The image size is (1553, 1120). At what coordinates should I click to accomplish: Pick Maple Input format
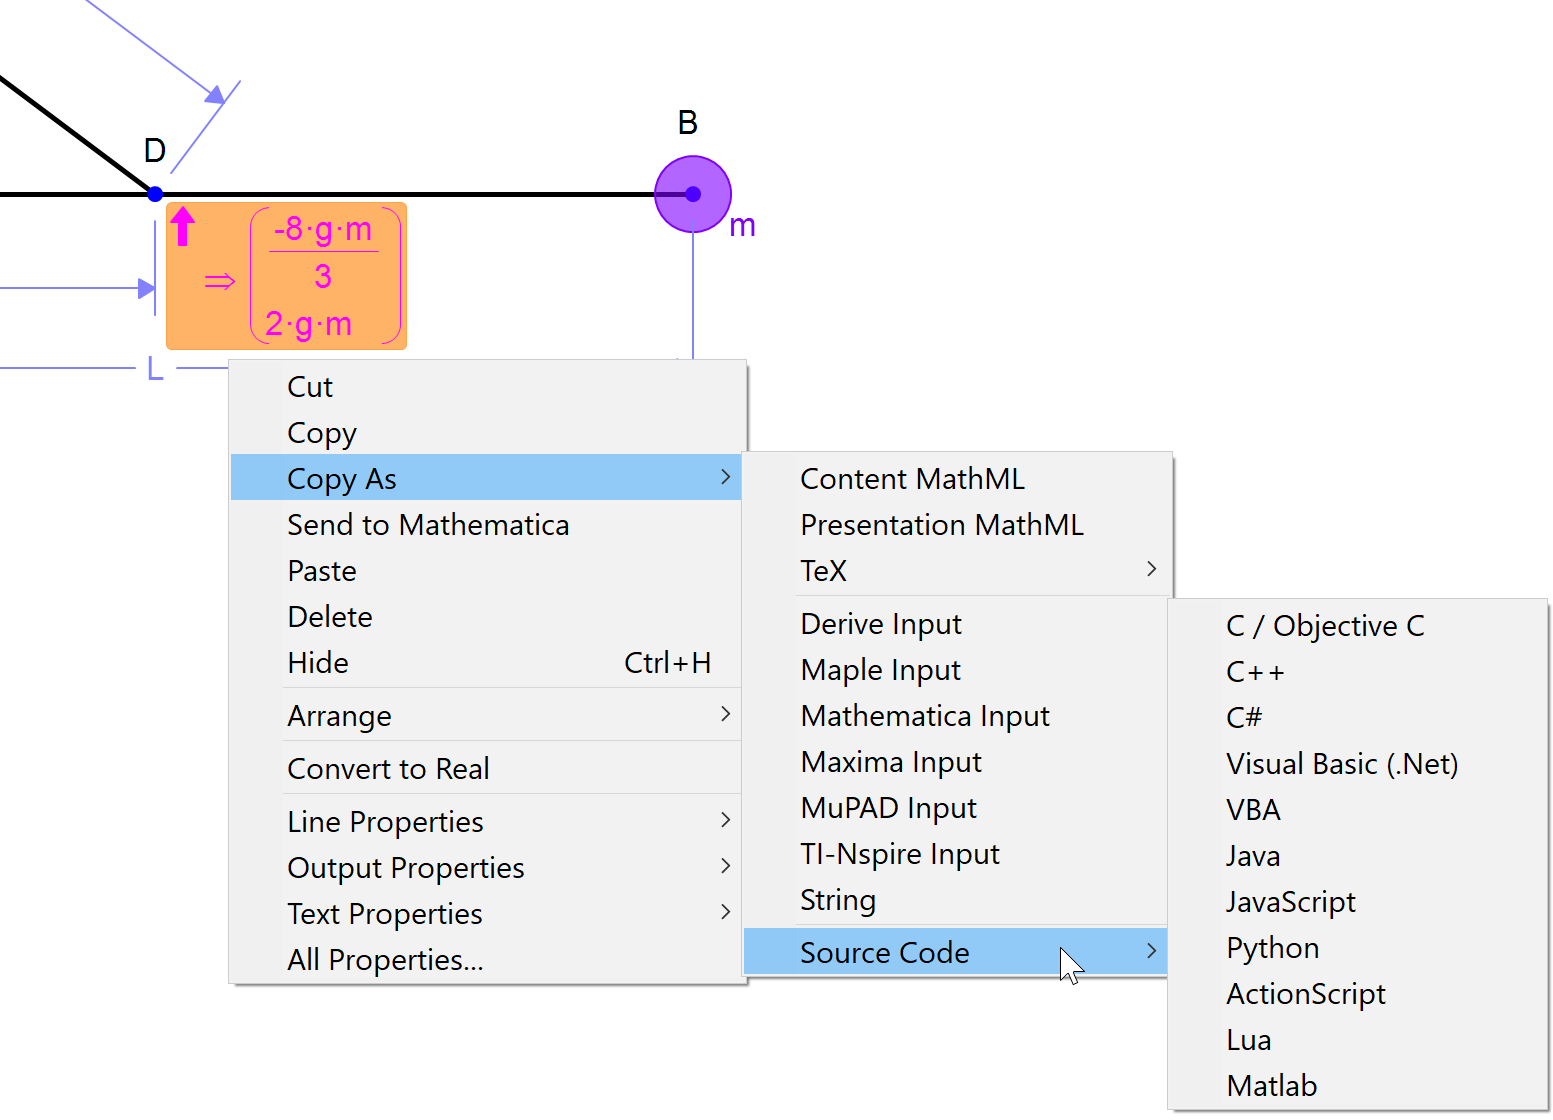pyautogui.click(x=880, y=670)
